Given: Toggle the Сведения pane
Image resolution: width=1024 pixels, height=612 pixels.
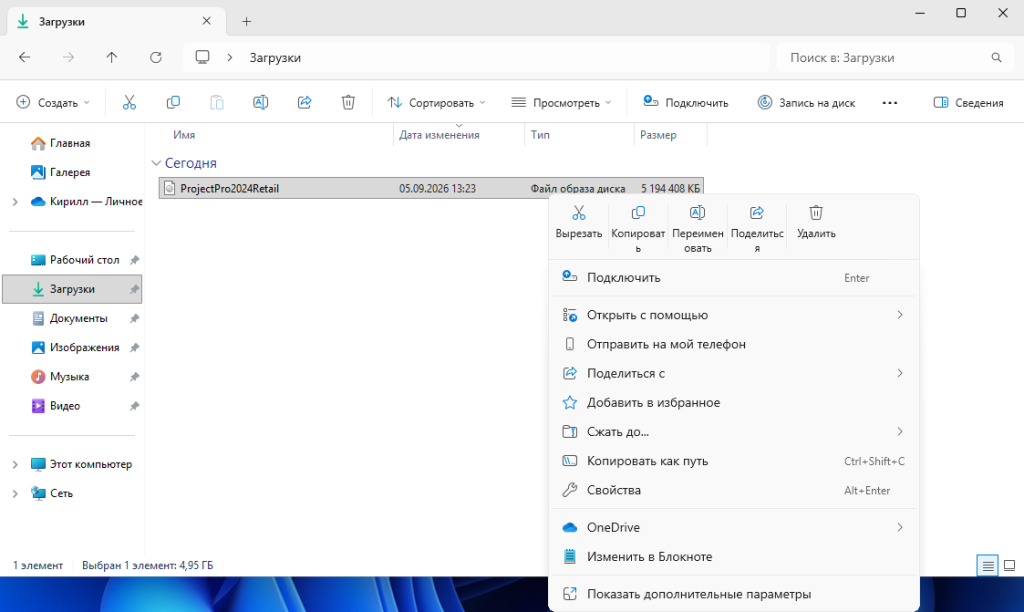Looking at the screenshot, I should (x=968, y=103).
